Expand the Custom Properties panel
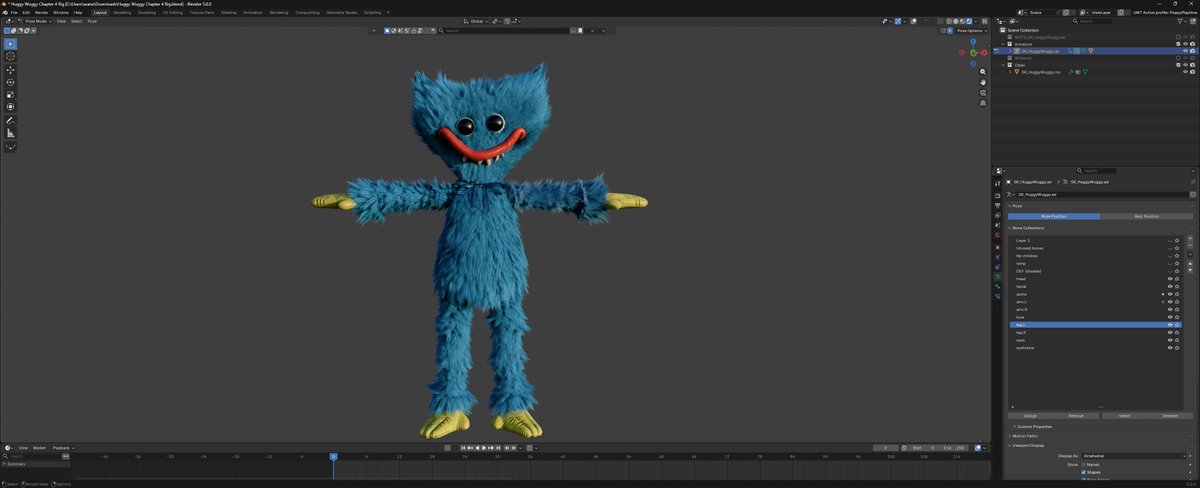The height and width of the screenshot is (488, 1200). pyautogui.click(x=1036, y=427)
